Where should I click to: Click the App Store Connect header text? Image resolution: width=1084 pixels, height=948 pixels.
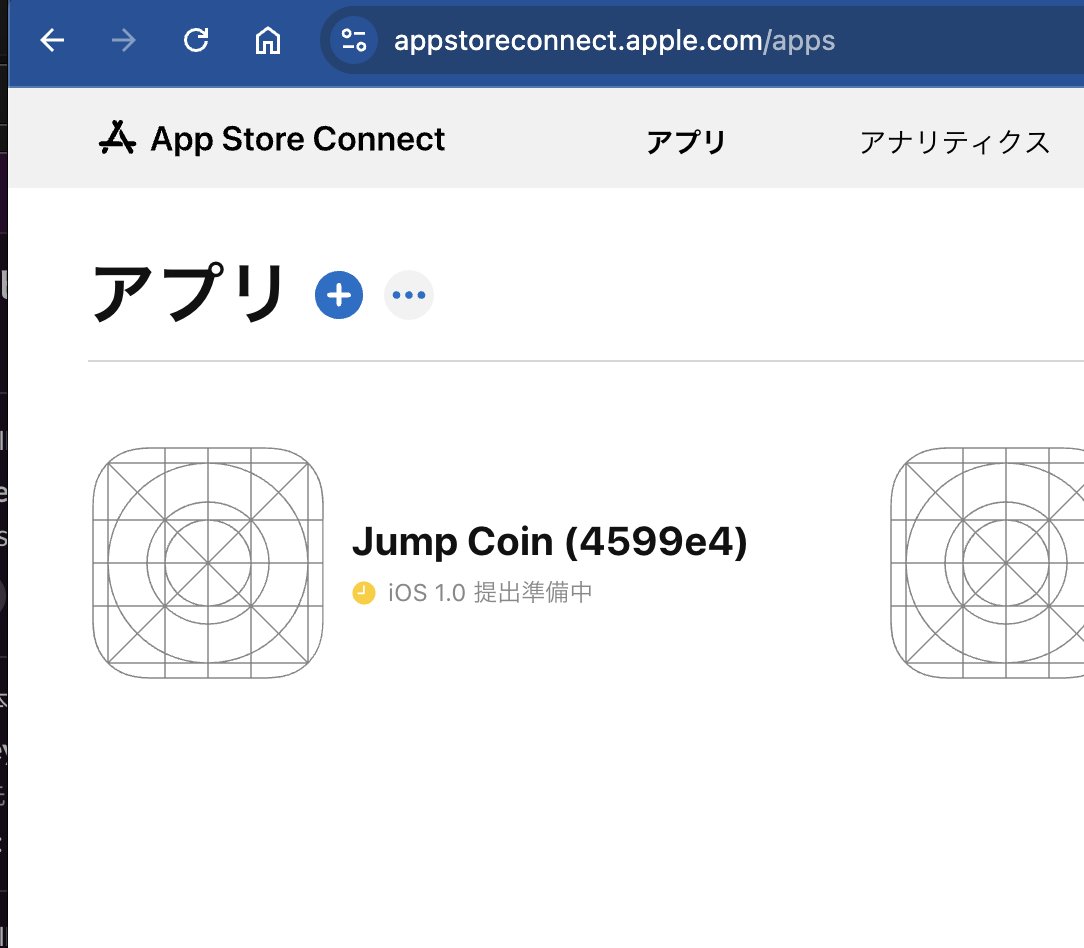[x=296, y=139]
